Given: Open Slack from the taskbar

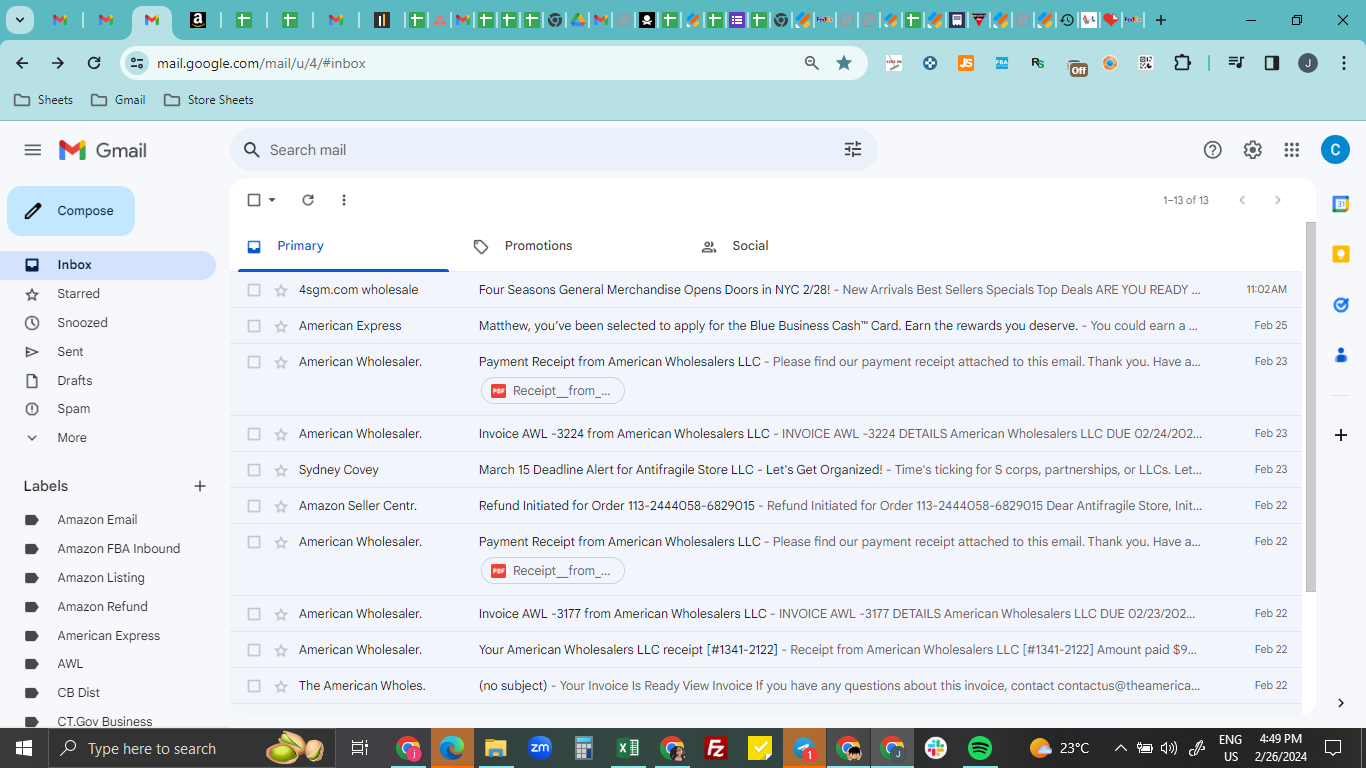Looking at the screenshot, I should click(x=936, y=748).
